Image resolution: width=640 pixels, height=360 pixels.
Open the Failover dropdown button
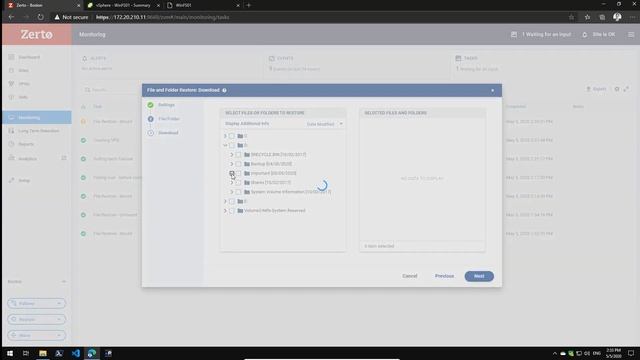point(36,303)
